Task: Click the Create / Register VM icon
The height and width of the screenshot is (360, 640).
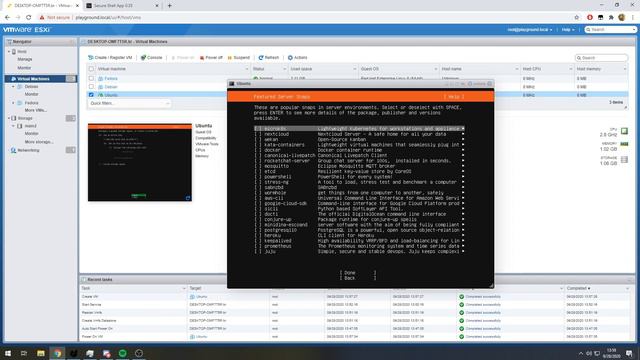Action: [91, 58]
